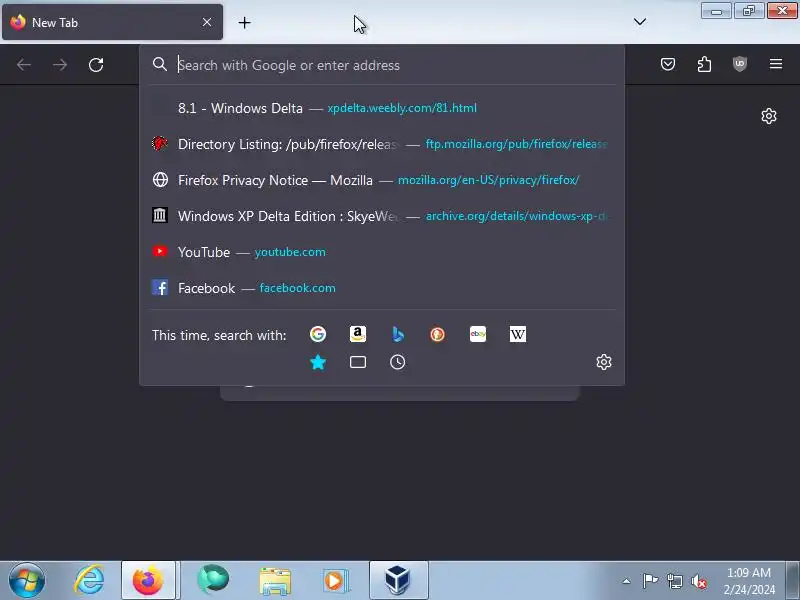This screenshot has width=800, height=600.
Task: Open the muted volume tray icon
Action: coord(699,581)
